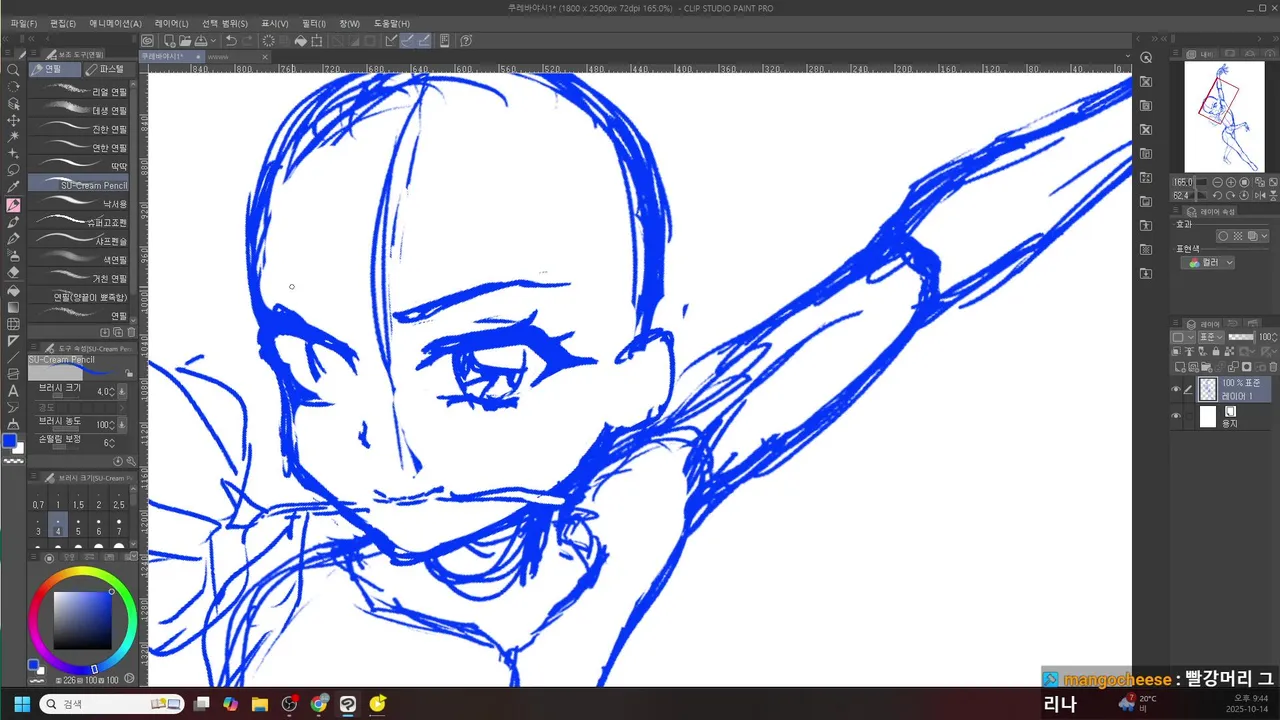Select the Eraser tool
This screenshot has height=720, width=1280.
click(13, 272)
